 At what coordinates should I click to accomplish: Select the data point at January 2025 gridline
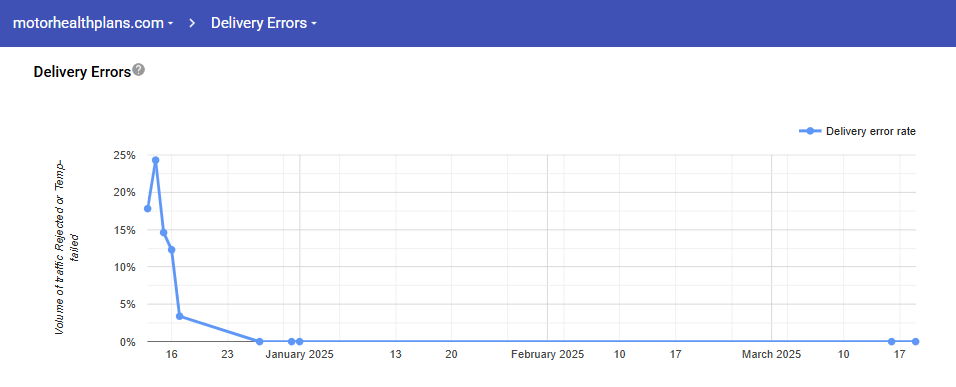299,341
